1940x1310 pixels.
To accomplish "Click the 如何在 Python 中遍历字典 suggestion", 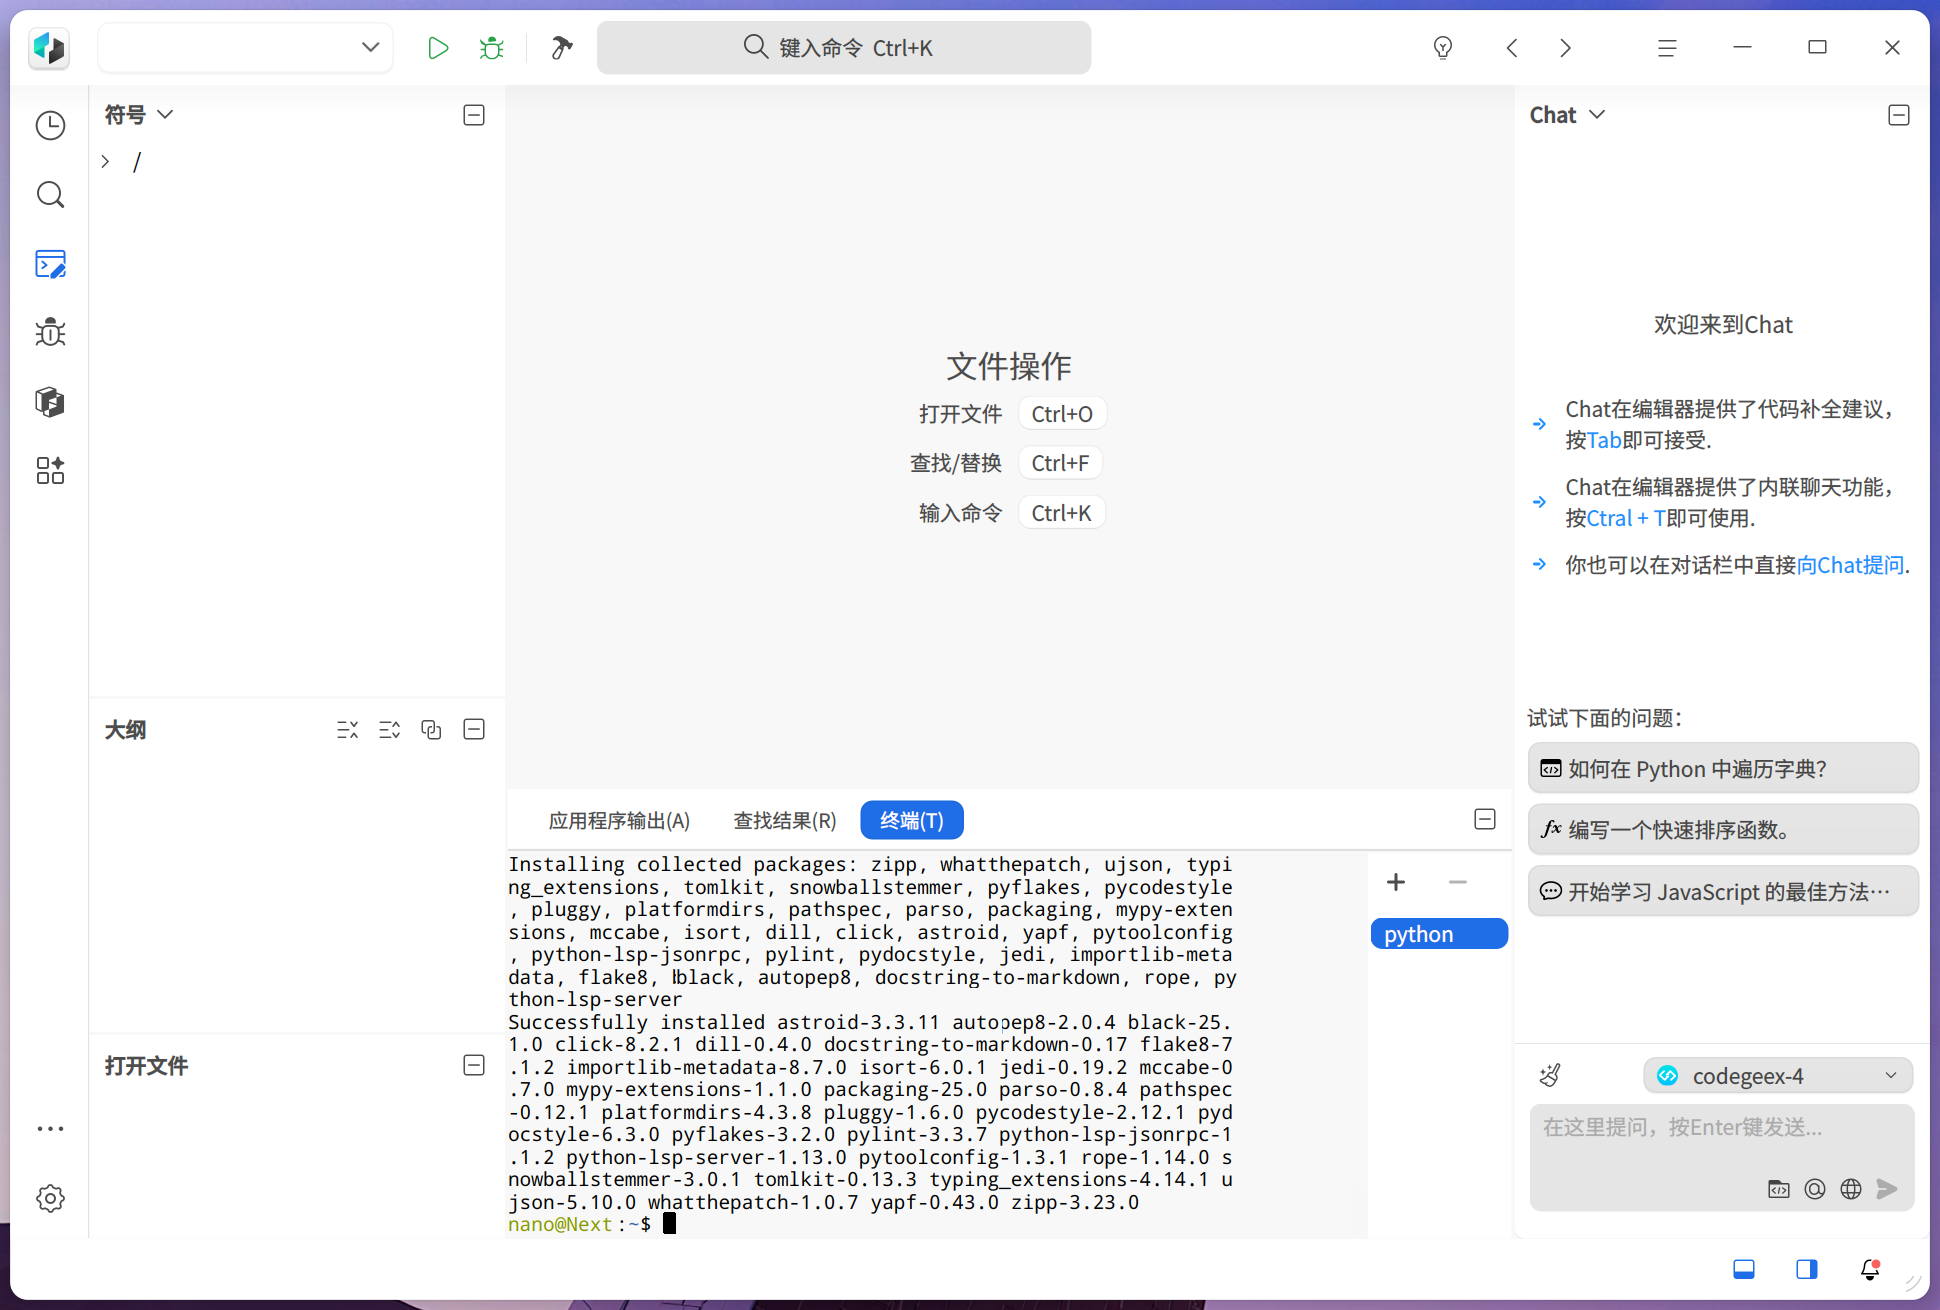I will [1723, 769].
